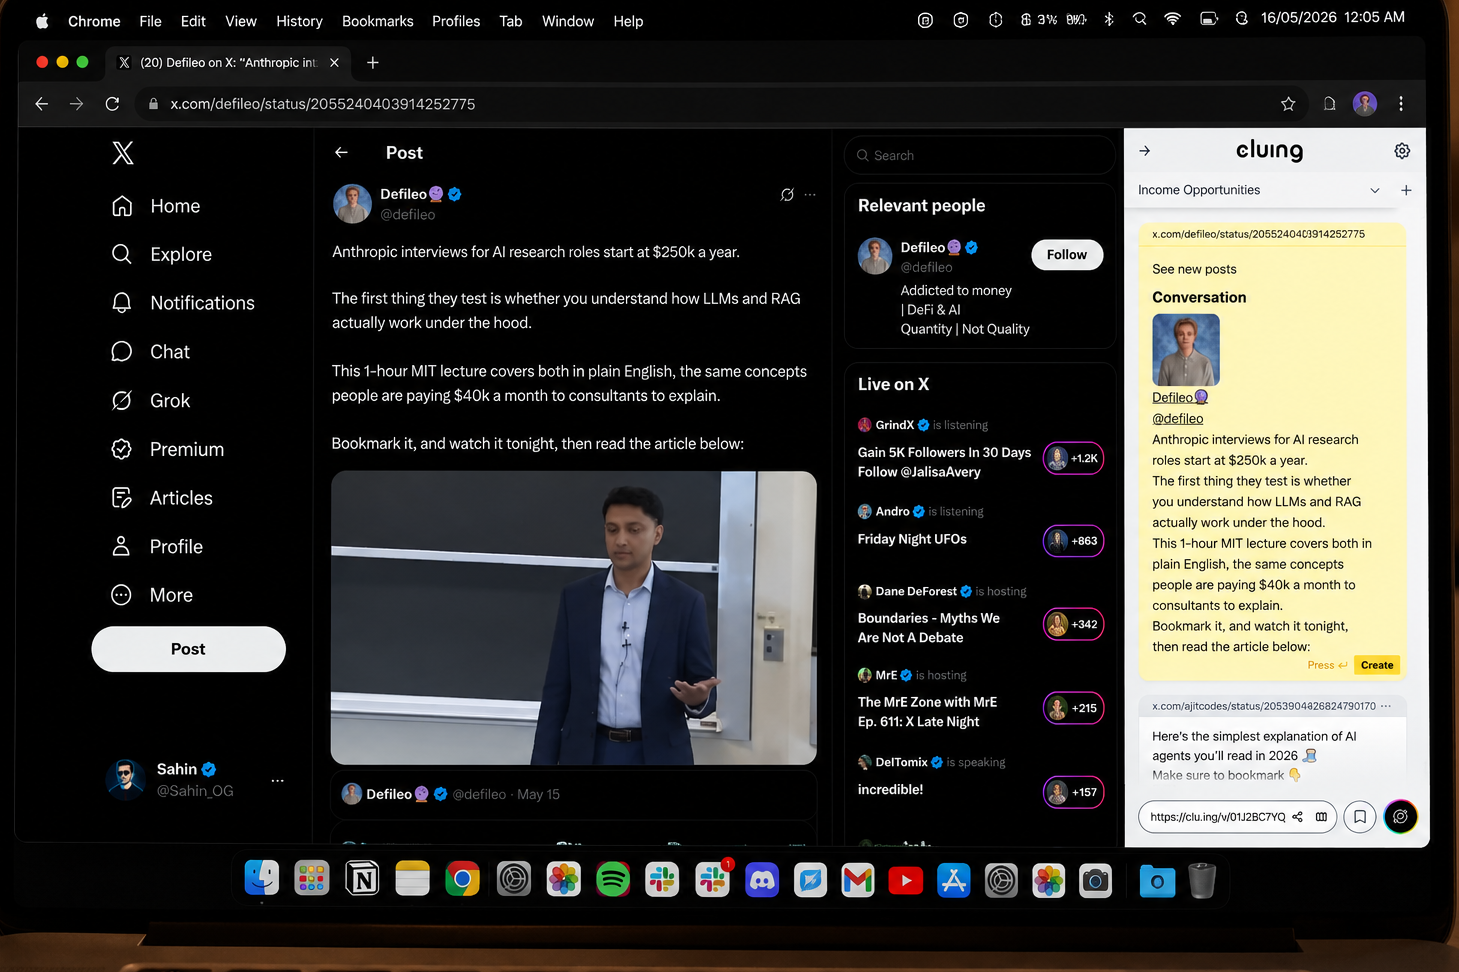Click the share icon beside the clu.ing link
This screenshot has height=972, width=1459.
tap(1297, 817)
